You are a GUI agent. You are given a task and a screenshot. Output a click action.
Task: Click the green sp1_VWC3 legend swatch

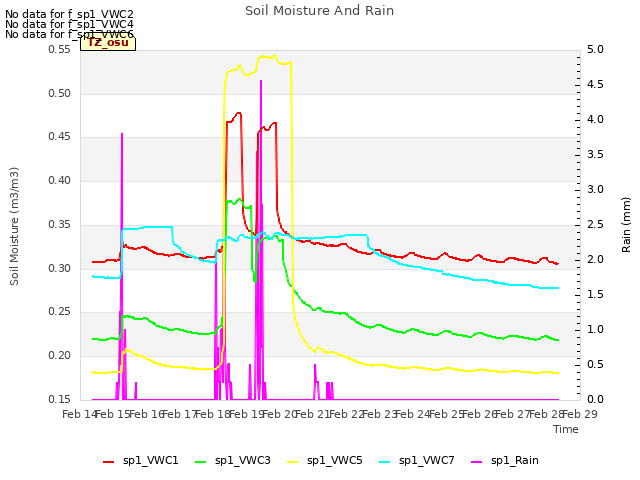(200, 462)
